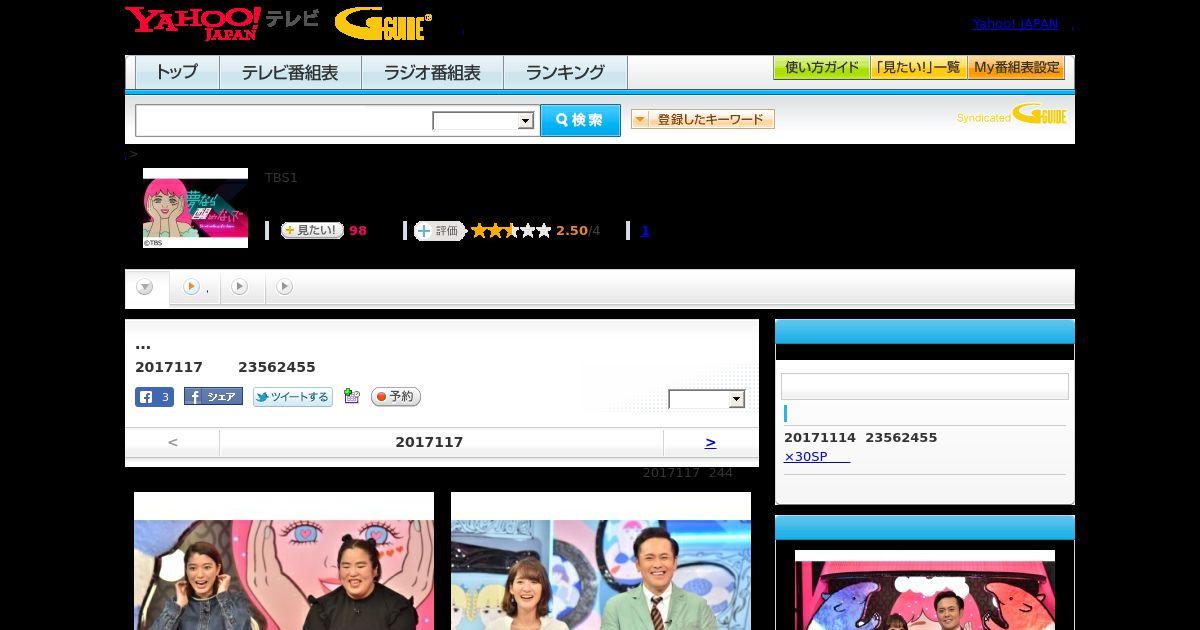Expand 登録したキーワード dropdown
Screen dimensions: 1200x630
click(703, 119)
